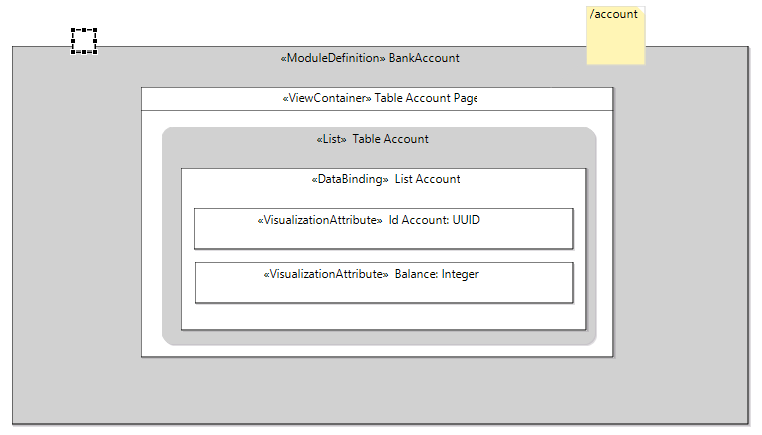Image resolution: width=762 pixels, height=435 pixels.
Task: Click the ModuleDefinition stereotype text
Action: point(333,58)
